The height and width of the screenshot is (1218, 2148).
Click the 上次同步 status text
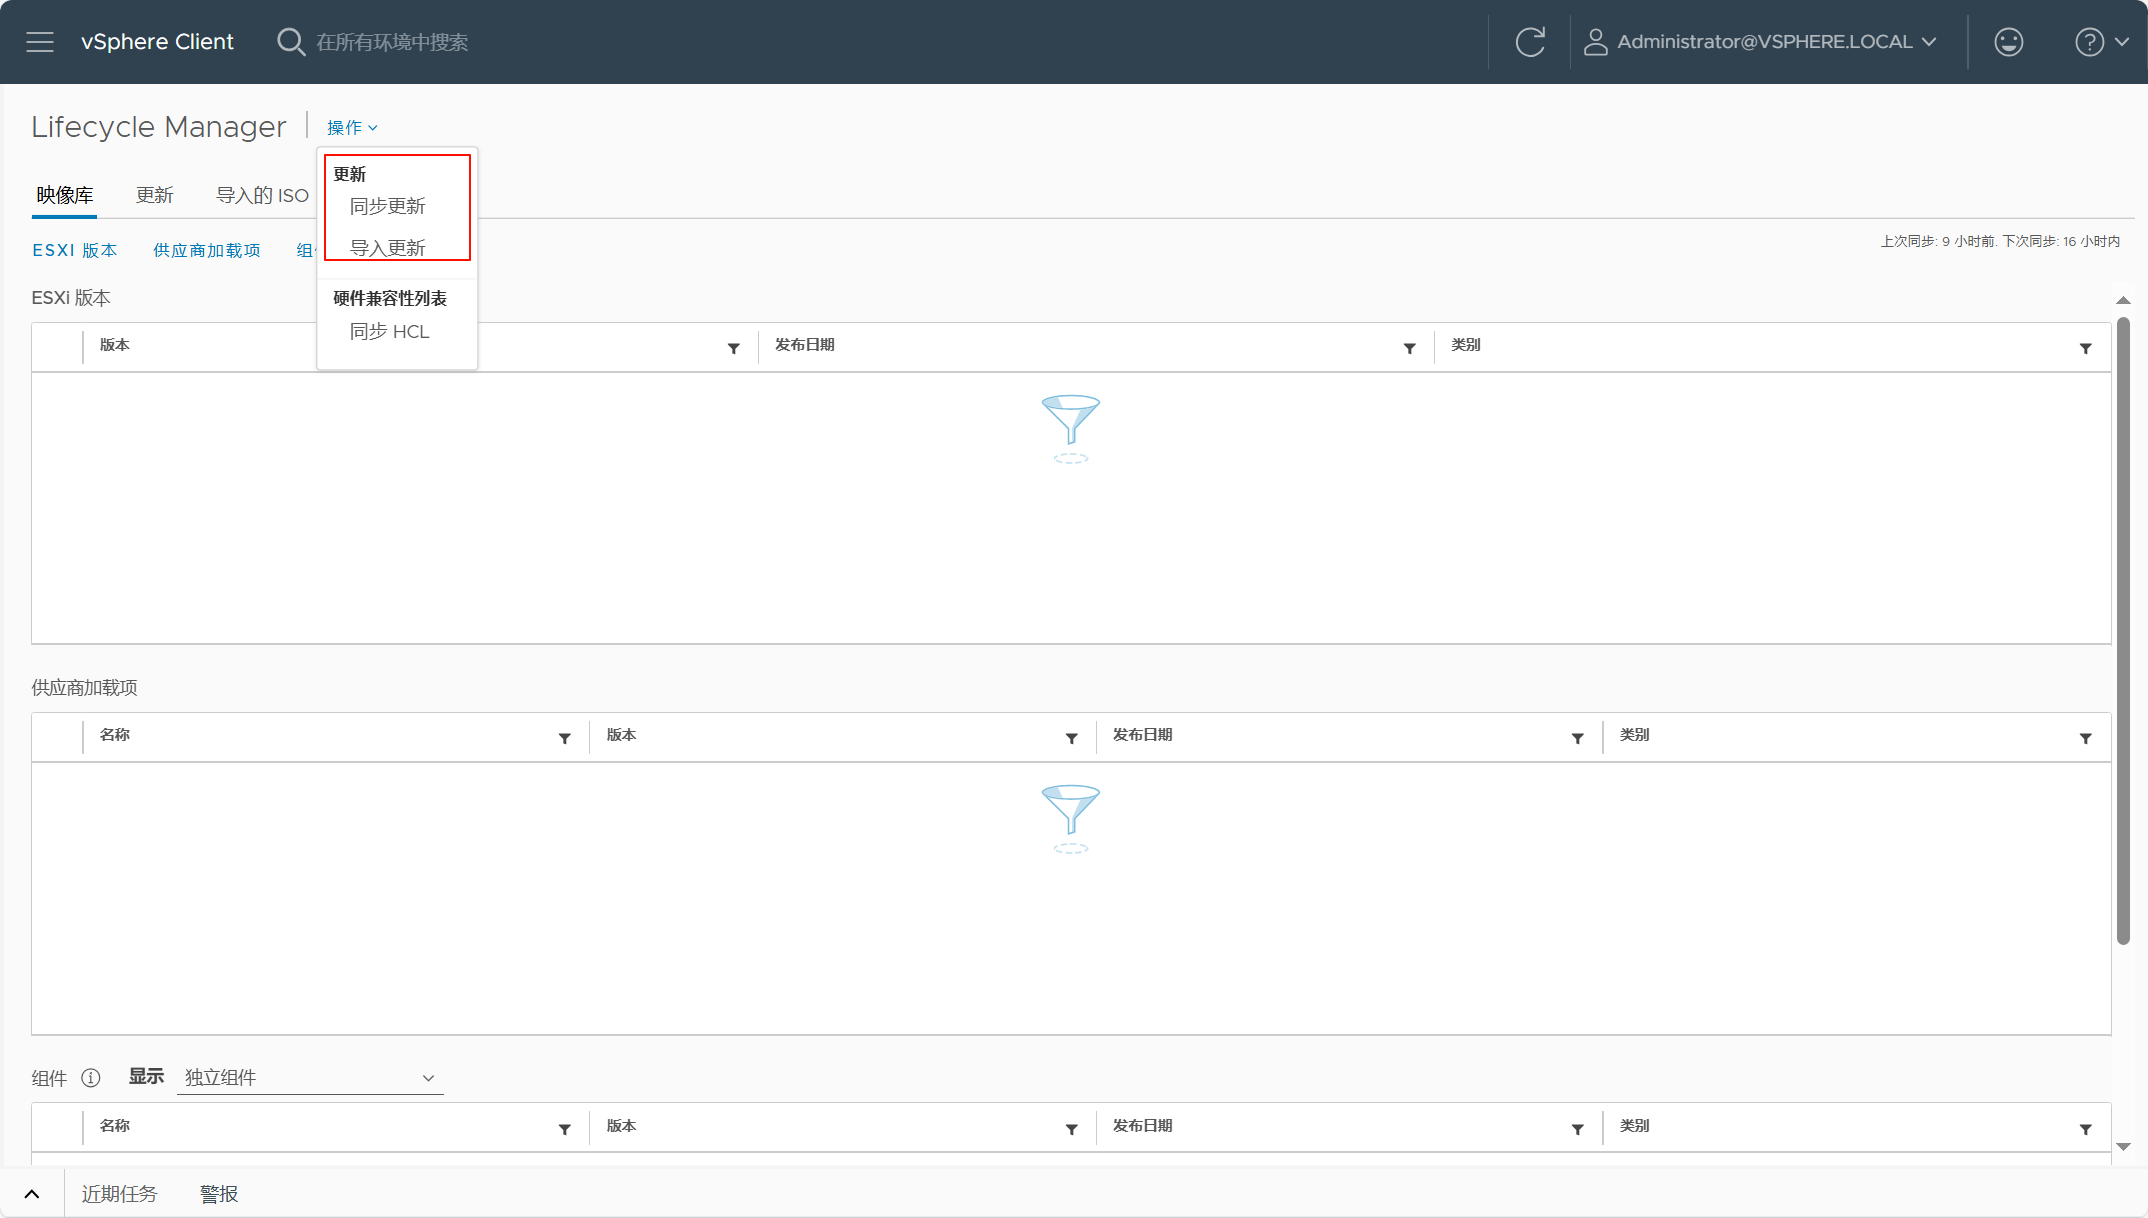pyautogui.click(x=2000, y=241)
